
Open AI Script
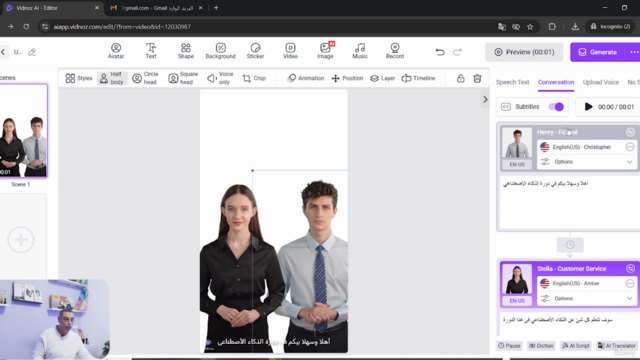576,346
